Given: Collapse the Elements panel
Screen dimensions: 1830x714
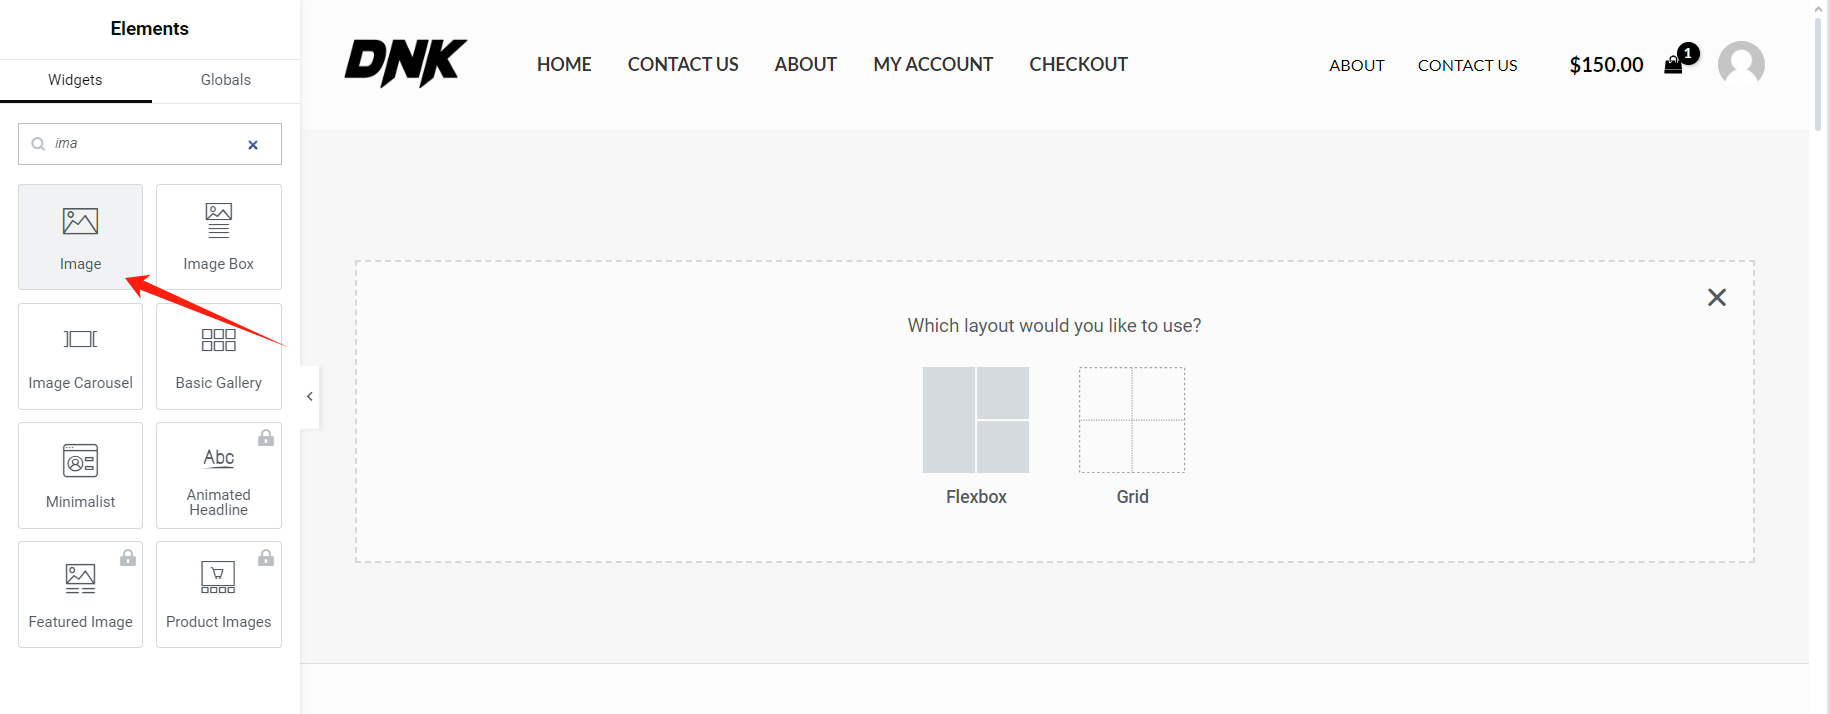Looking at the screenshot, I should (x=310, y=397).
